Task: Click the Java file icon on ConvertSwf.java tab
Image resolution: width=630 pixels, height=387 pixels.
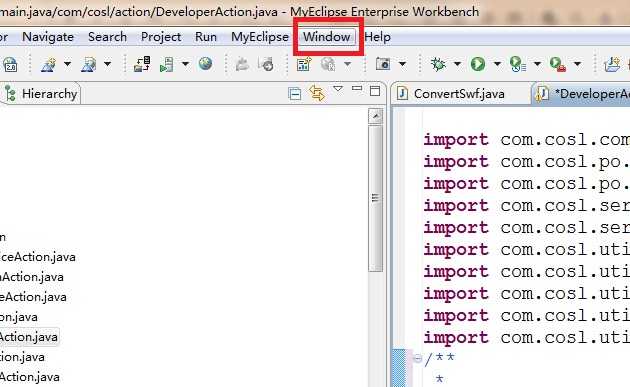Action: coord(402,93)
